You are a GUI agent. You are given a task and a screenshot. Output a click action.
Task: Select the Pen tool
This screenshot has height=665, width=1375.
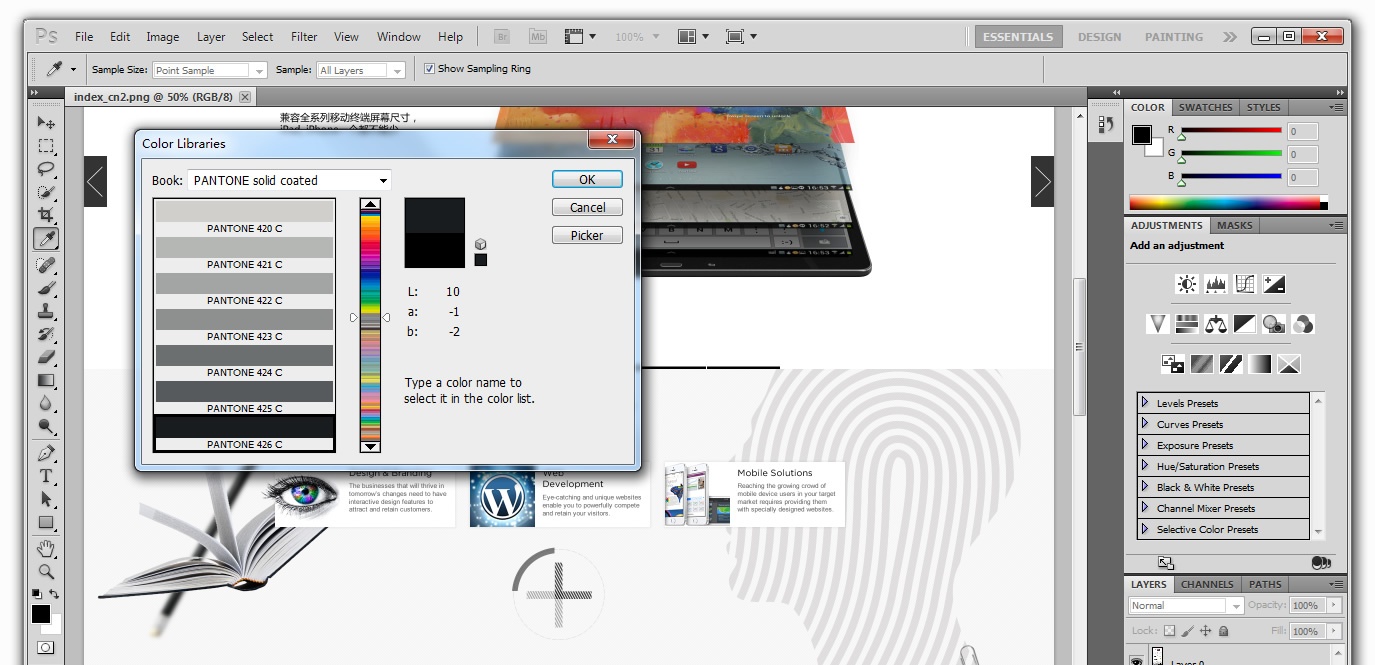click(46, 453)
